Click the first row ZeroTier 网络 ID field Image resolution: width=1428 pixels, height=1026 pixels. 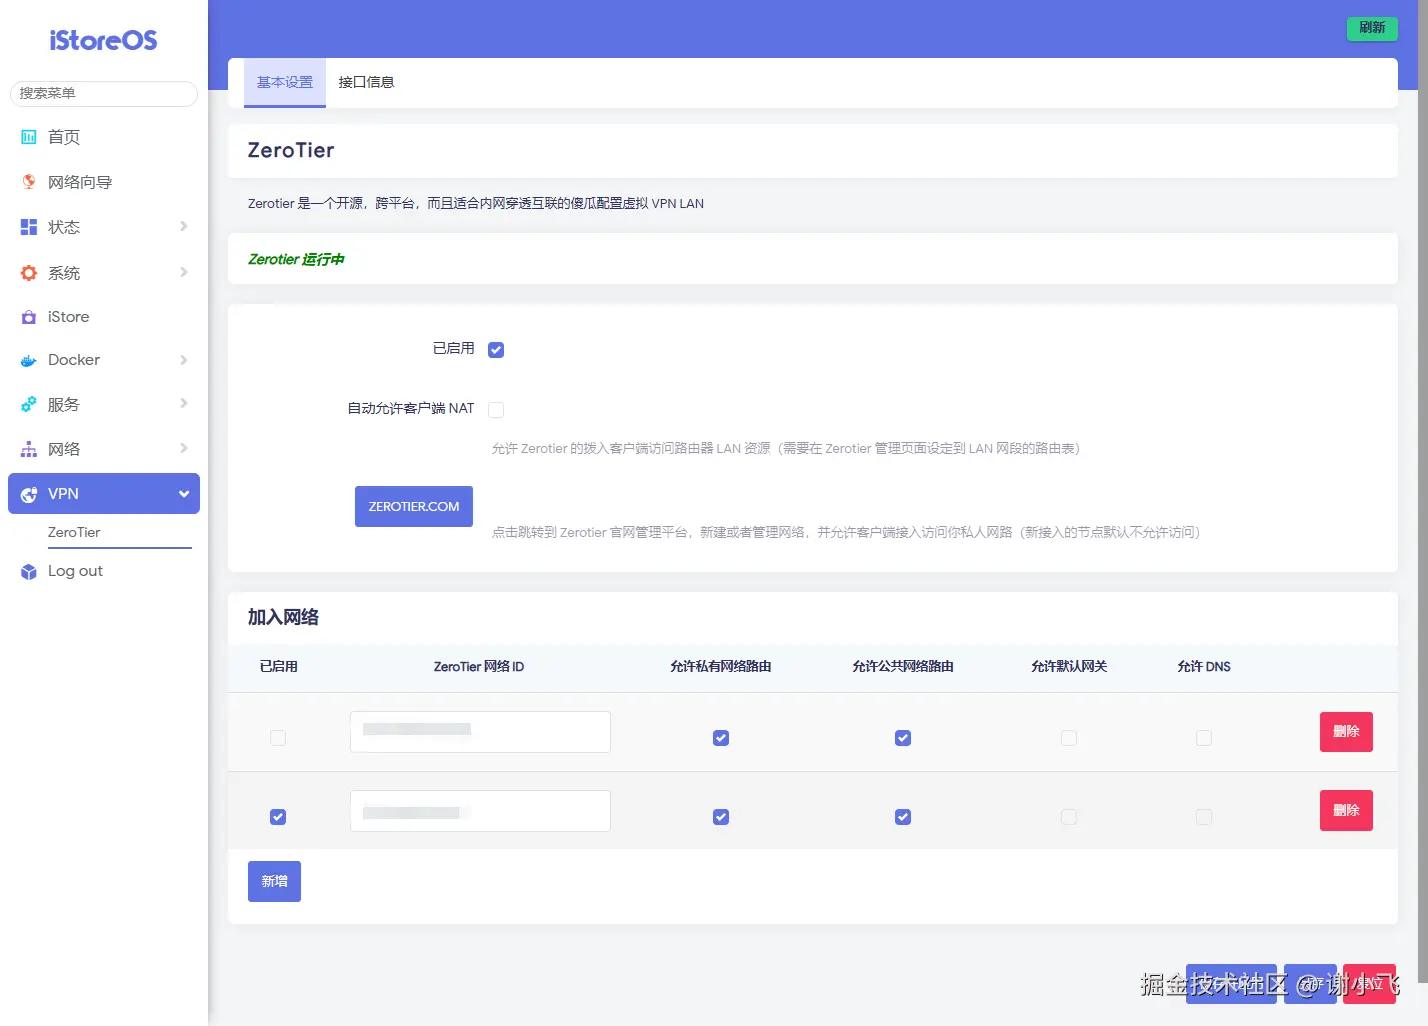pyautogui.click(x=480, y=732)
